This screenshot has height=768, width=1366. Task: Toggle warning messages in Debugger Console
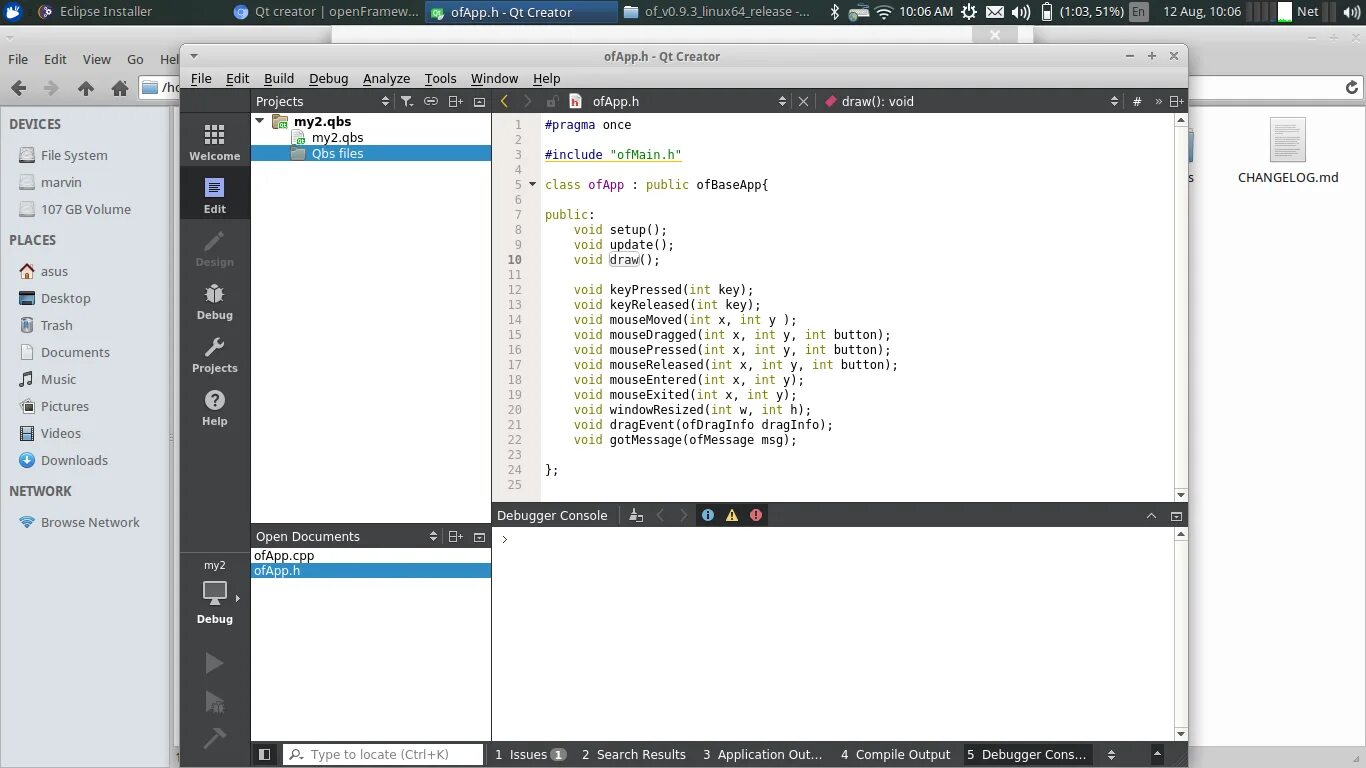pyautogui.click(x=732, y=515)
